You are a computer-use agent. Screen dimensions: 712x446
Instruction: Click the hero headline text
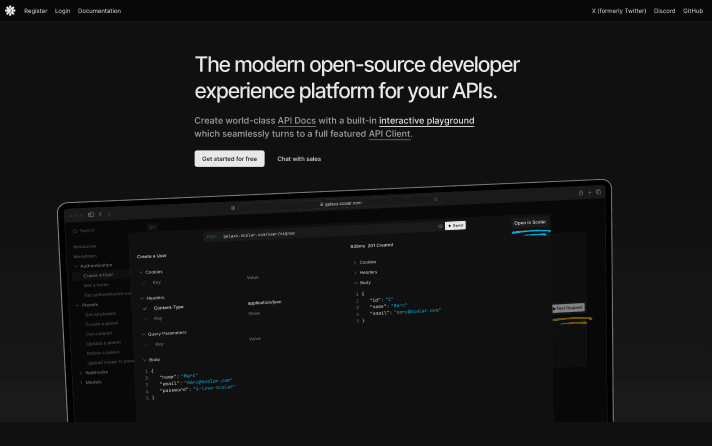[357, 78]
